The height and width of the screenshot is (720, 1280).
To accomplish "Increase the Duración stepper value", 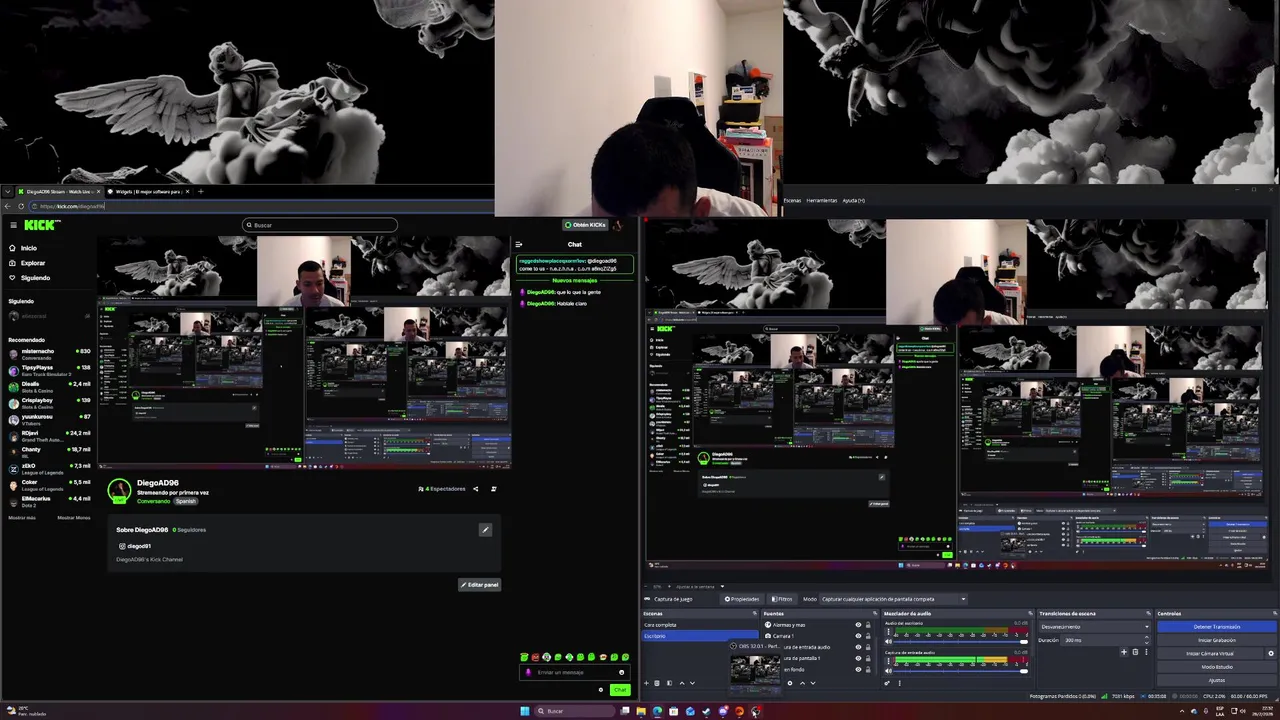I will pyautogui.click(x=1146, y=638).
